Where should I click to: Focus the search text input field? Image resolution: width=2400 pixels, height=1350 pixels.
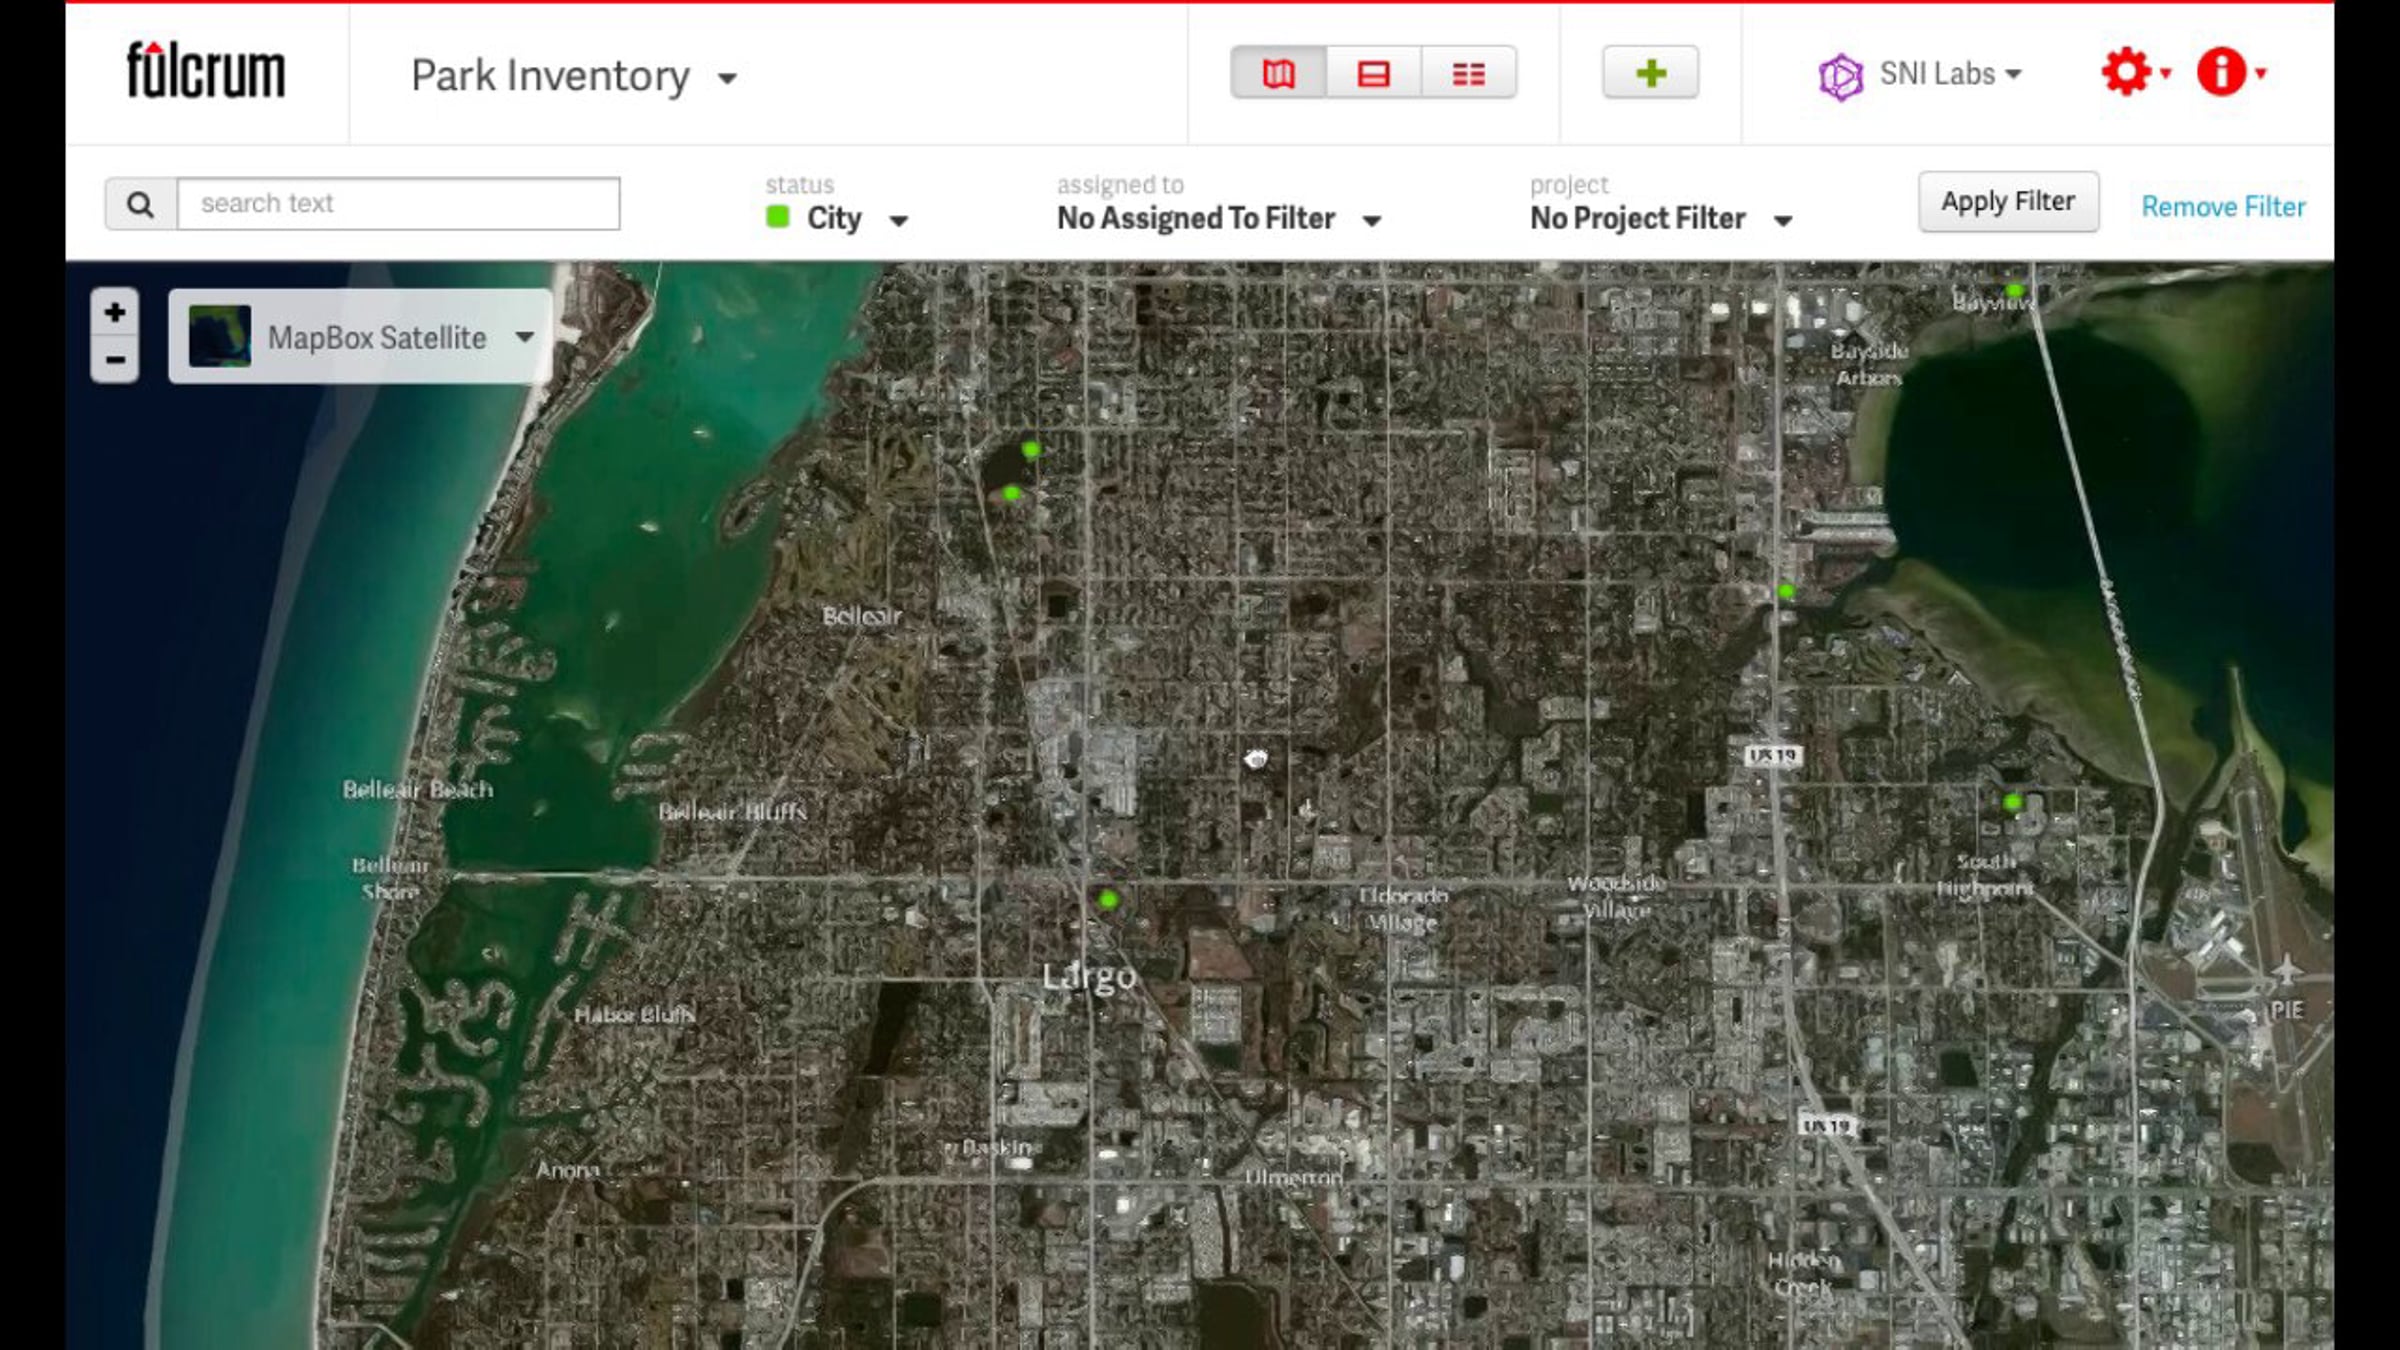coord(398,204)
